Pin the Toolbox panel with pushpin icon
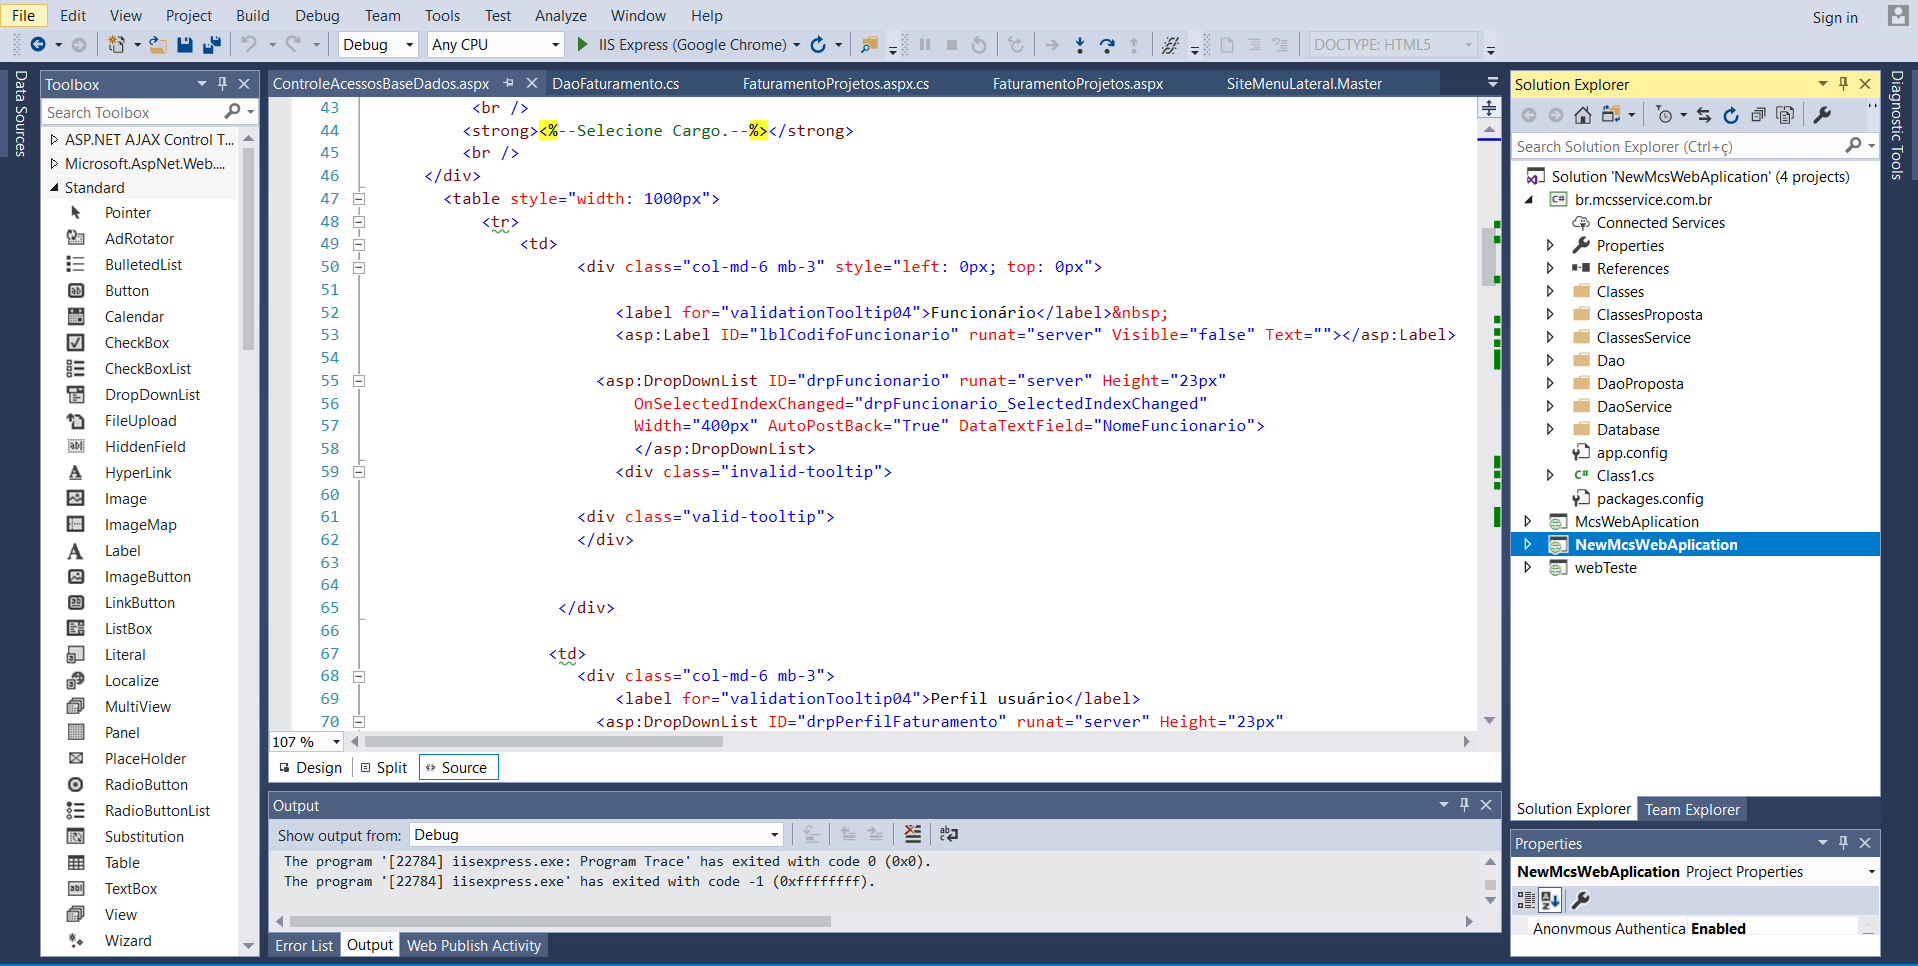 click(x=222, y=84)
